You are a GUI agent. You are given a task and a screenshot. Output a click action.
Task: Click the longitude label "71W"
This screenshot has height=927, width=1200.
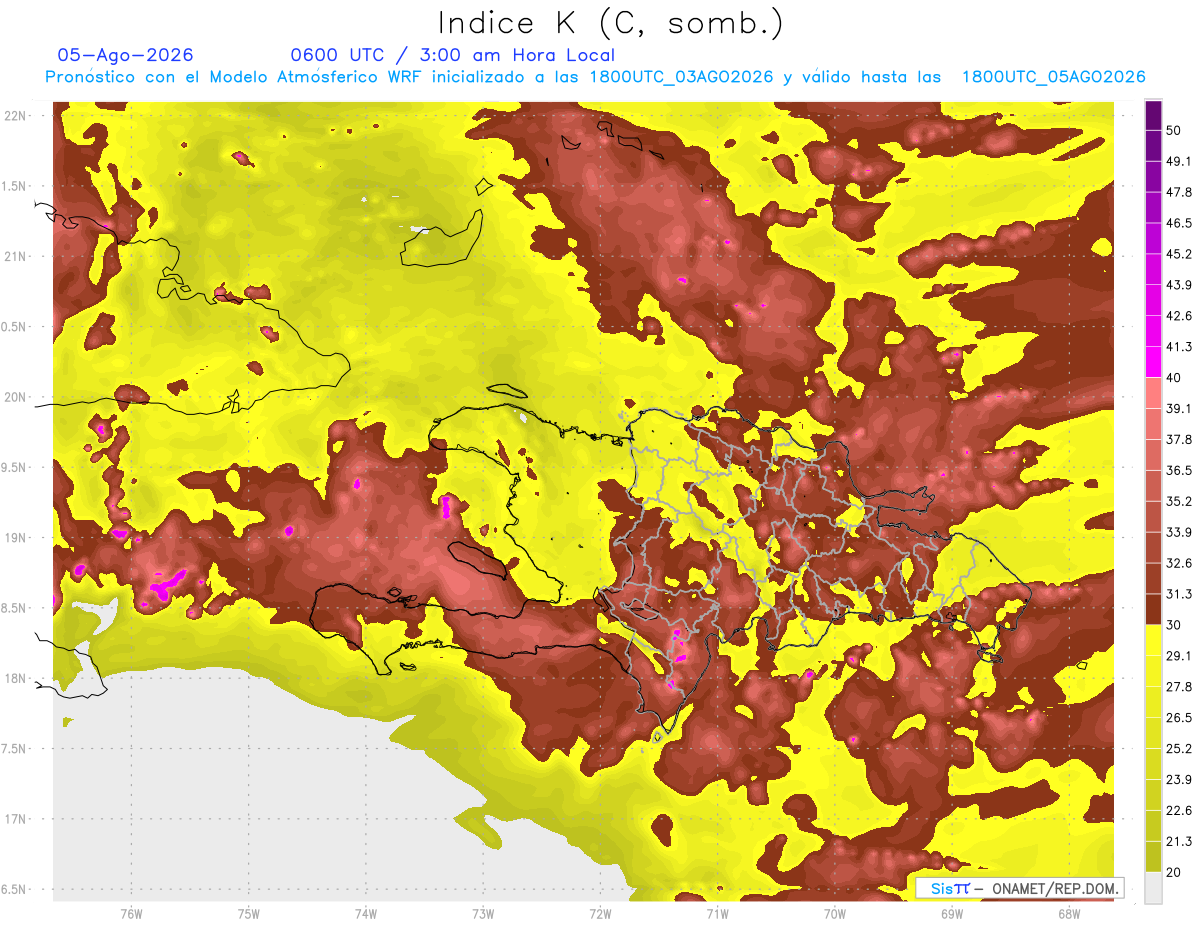(716, 914)
